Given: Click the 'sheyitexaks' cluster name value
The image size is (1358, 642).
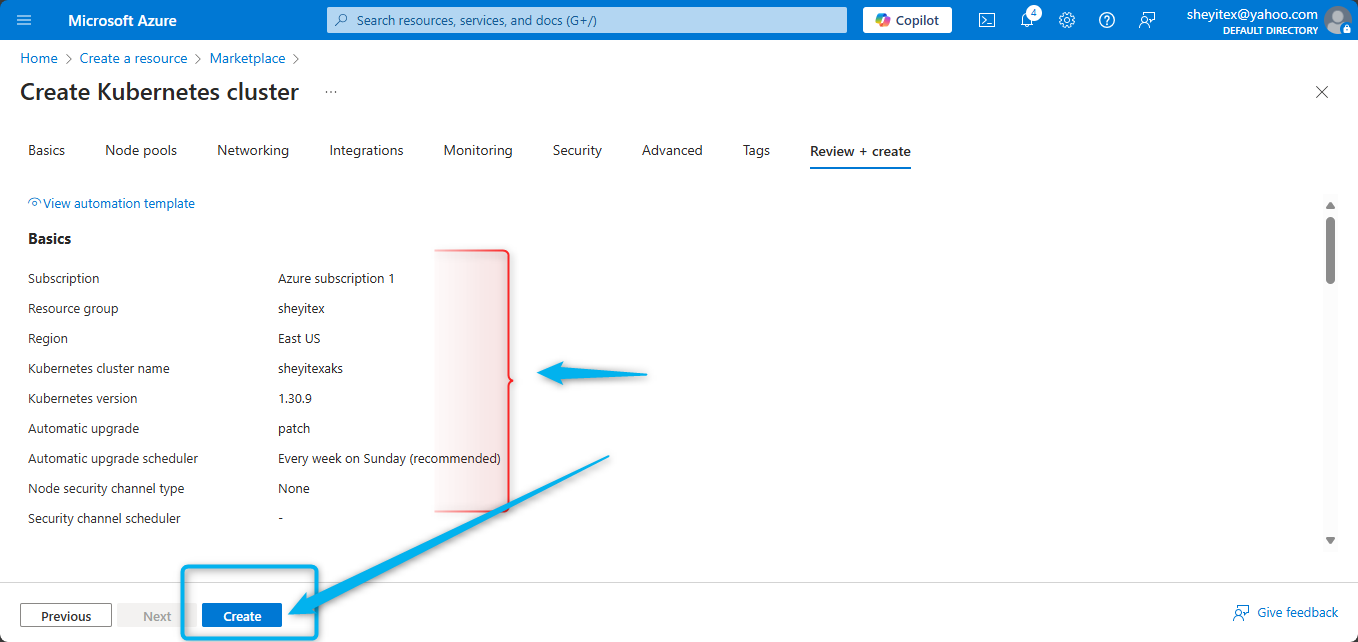Looking at the screenshot, I should pos(310,369).
